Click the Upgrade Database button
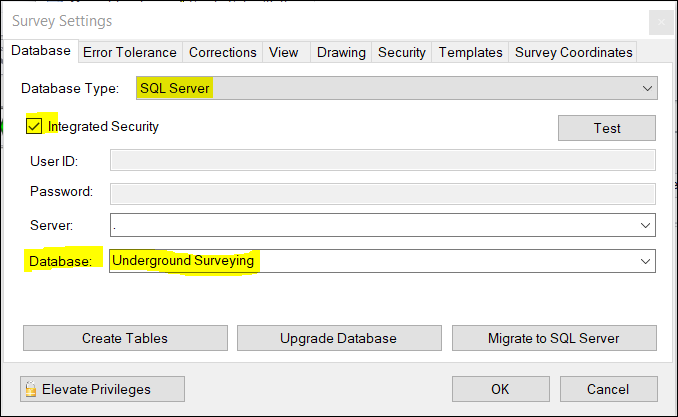Viewport: 678px width, 417px height. tap(338, 338)
